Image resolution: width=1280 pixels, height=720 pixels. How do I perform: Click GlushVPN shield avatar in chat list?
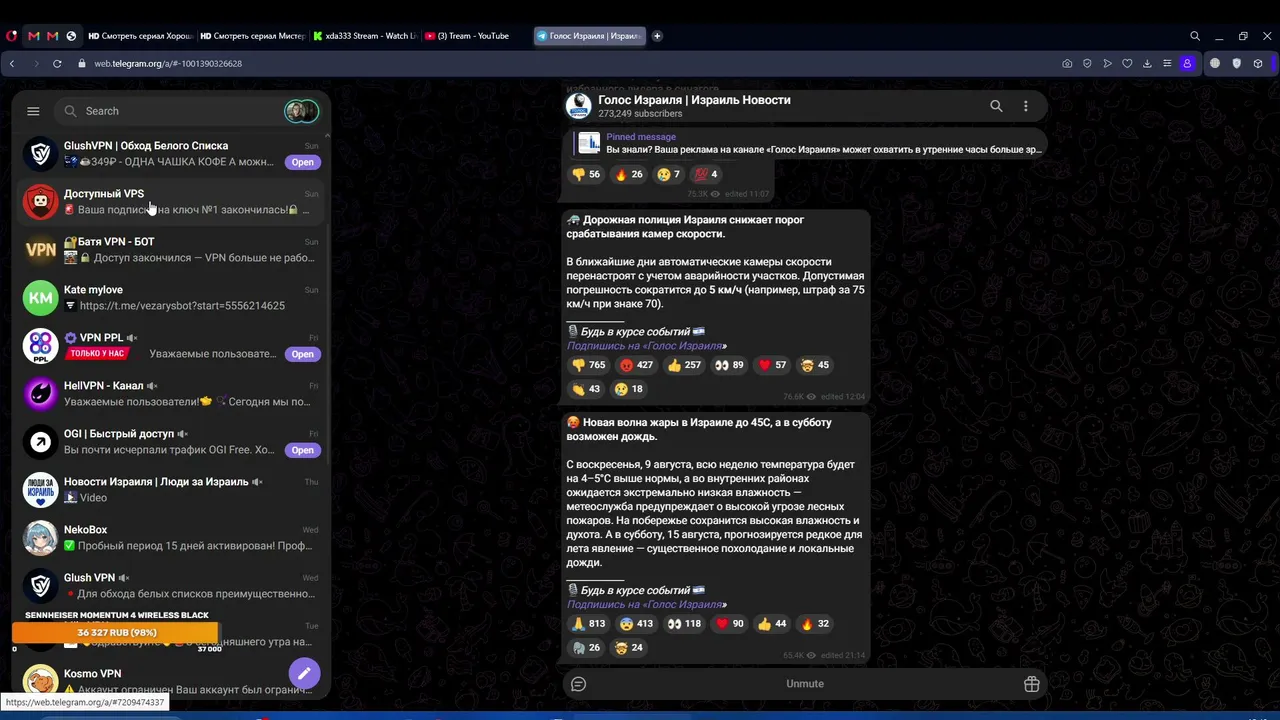tap(41, 154)
